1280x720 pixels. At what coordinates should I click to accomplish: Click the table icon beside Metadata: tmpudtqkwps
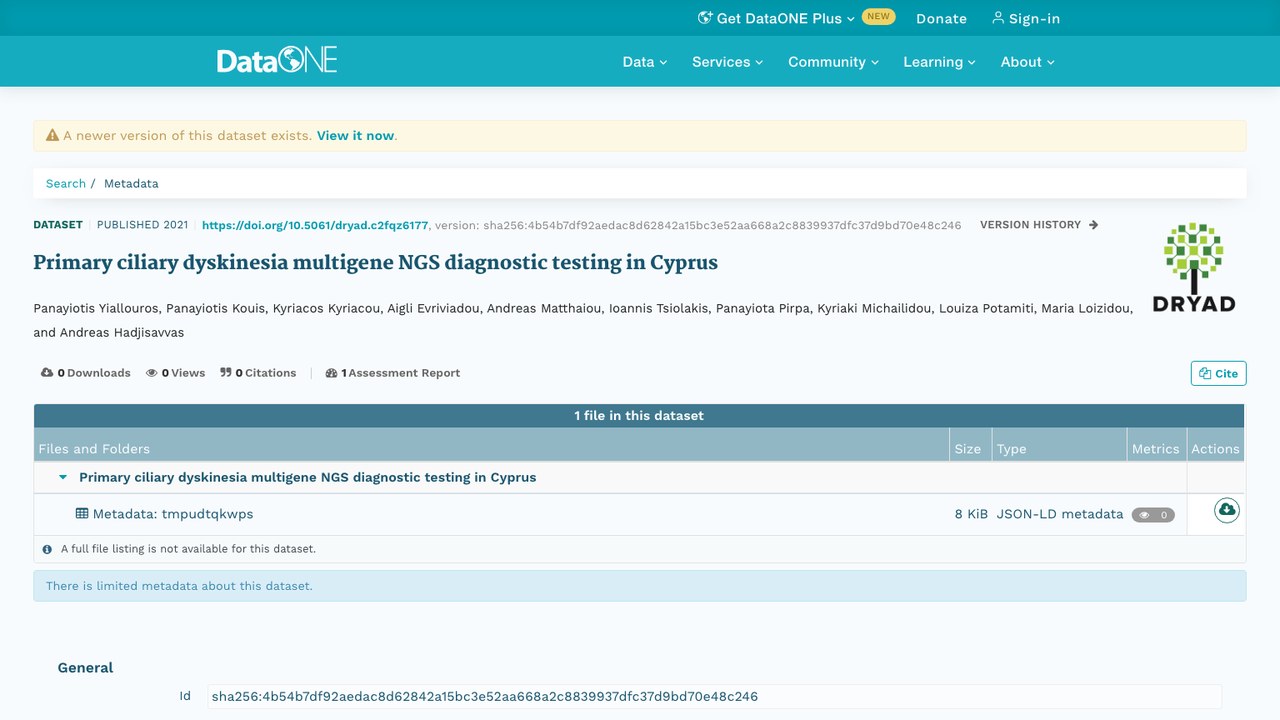click(82, 513)
